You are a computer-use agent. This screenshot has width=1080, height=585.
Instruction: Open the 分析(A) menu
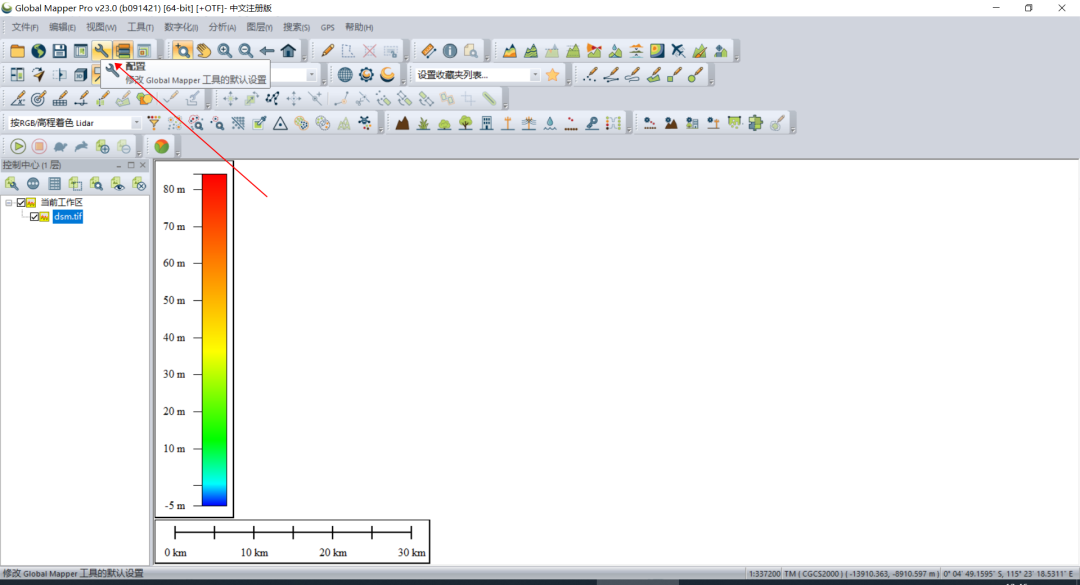222,27
